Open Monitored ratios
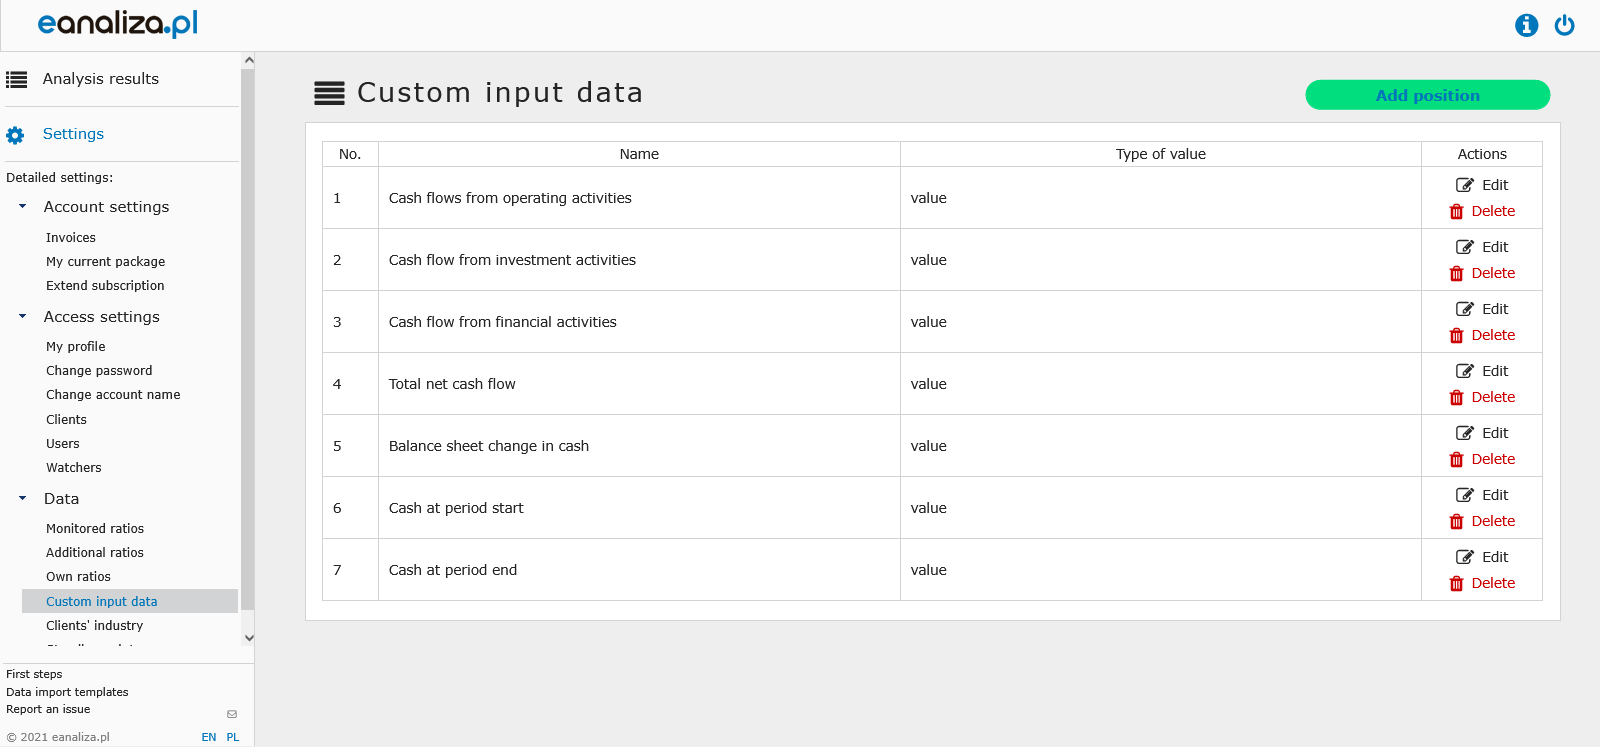The height and width of the screenshot is (747, 1600). 95,529
